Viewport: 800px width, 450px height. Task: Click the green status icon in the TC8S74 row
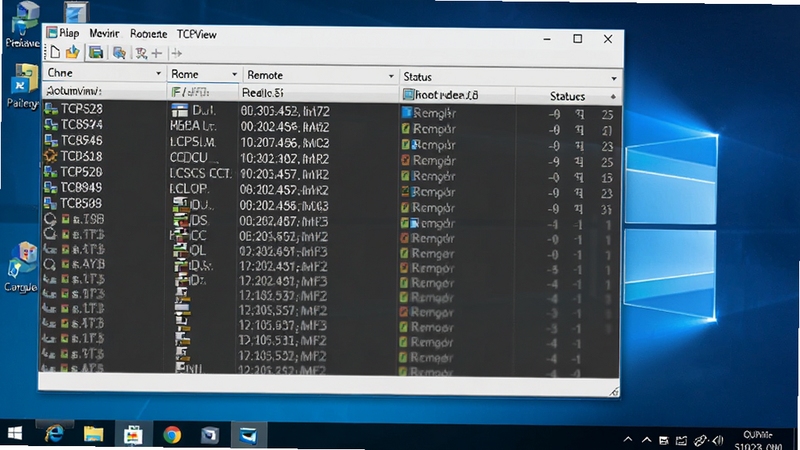tap(405, 129)
